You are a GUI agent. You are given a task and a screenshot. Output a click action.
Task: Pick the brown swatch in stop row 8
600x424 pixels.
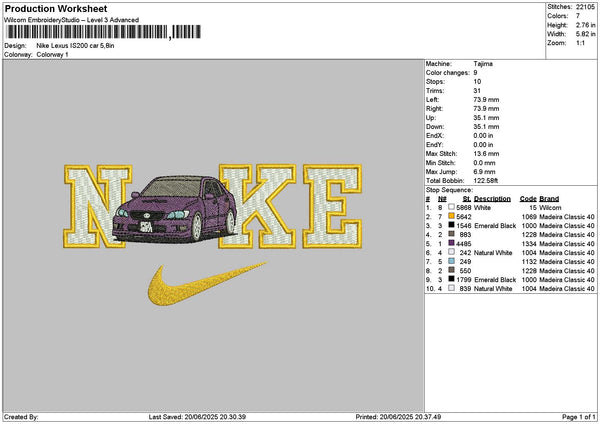point(452,270)
